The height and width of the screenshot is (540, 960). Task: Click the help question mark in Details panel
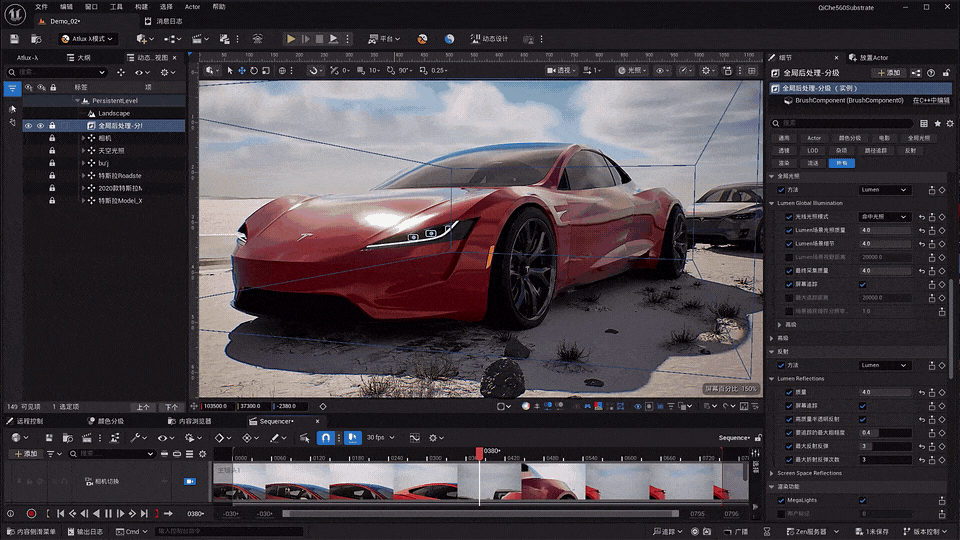tap(931, 73)
